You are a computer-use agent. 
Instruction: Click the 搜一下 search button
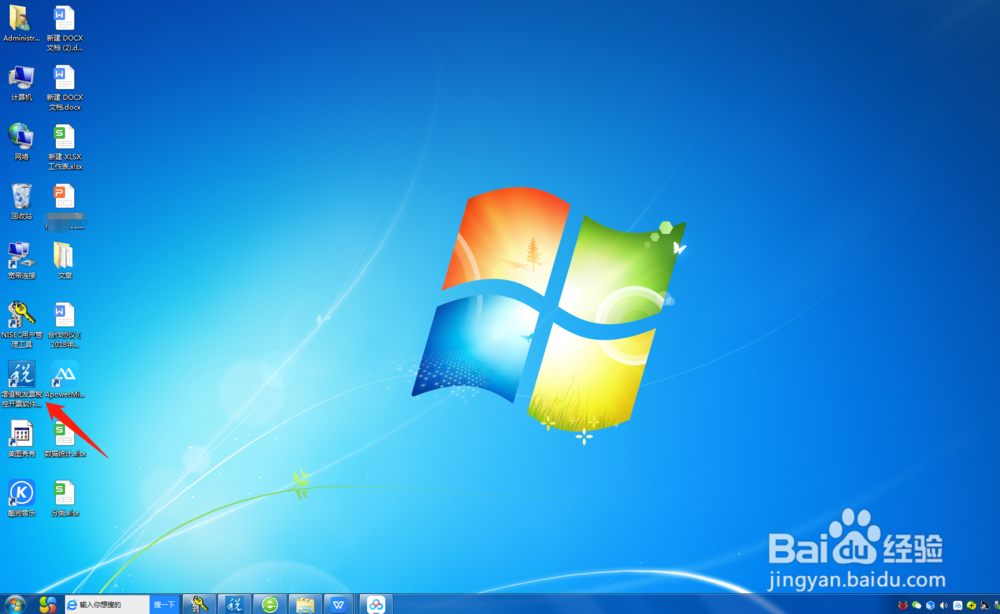click(x=164, y=604)
